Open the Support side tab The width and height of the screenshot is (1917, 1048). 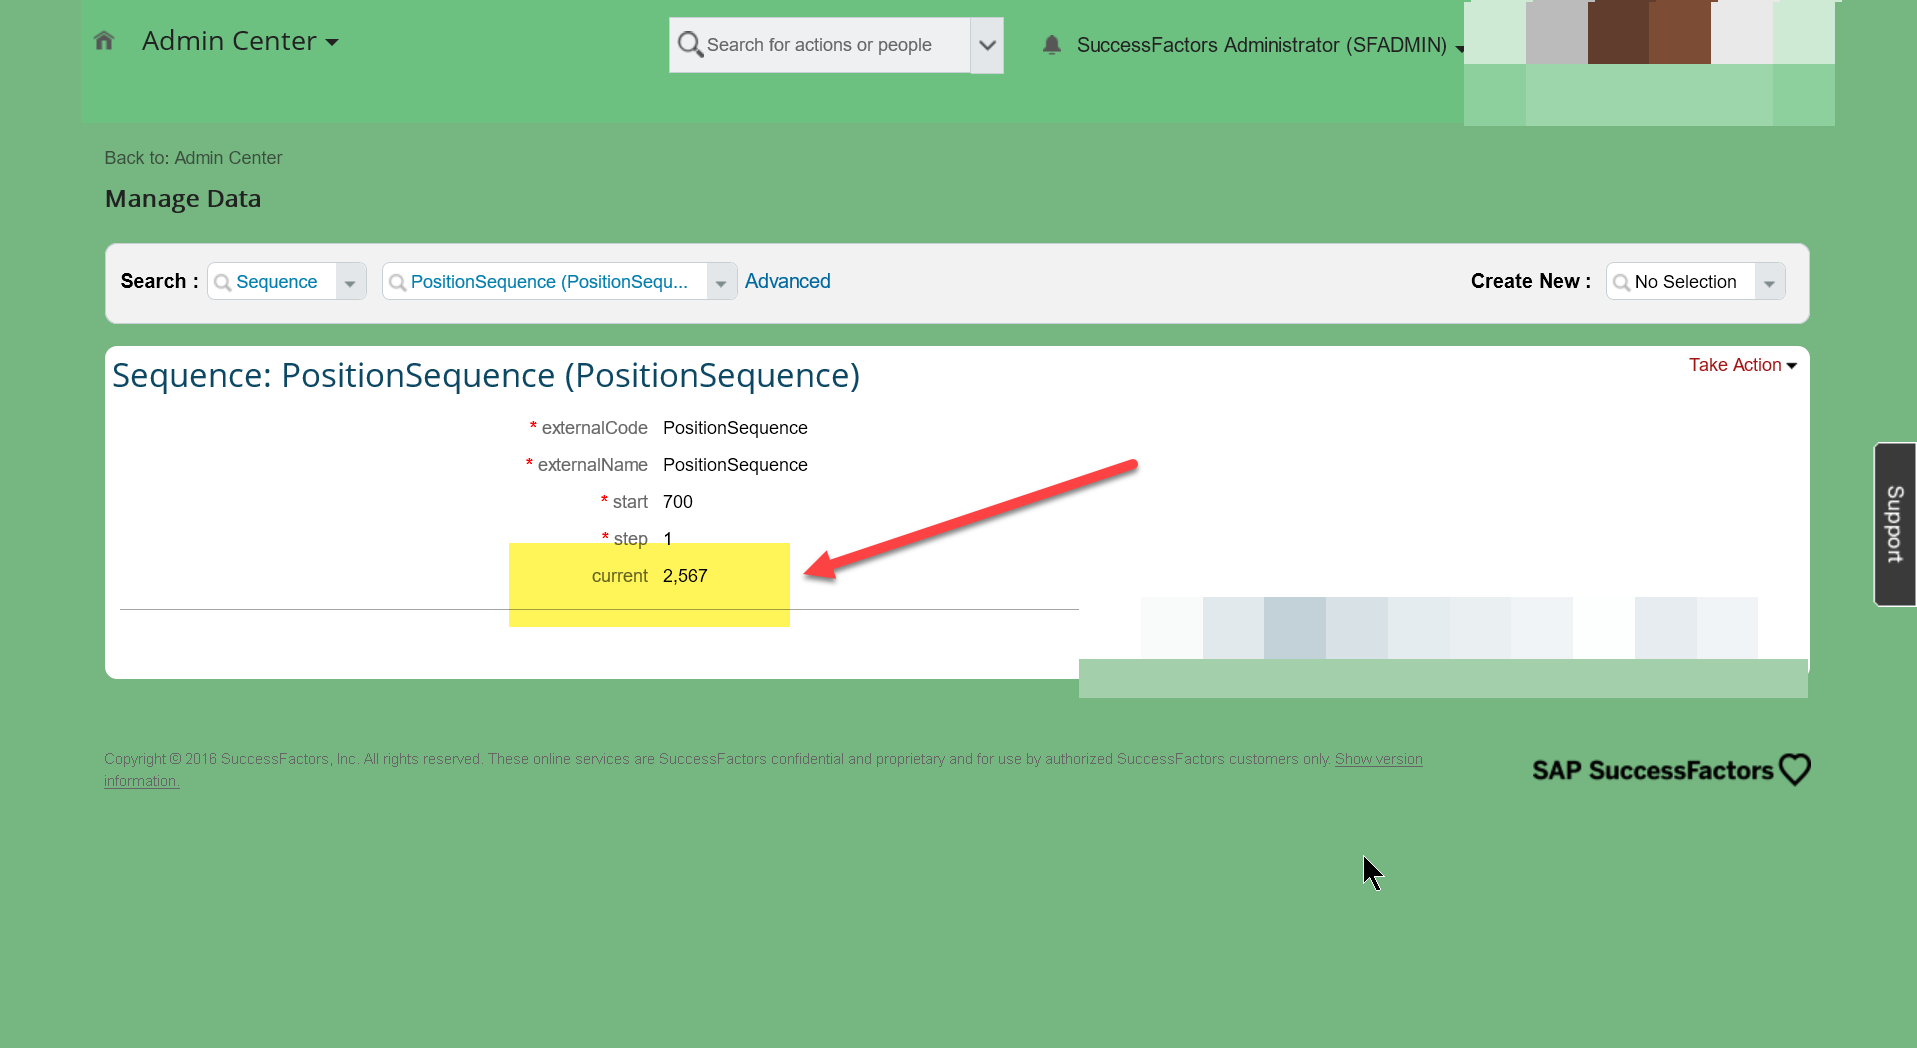(1894, 524)
